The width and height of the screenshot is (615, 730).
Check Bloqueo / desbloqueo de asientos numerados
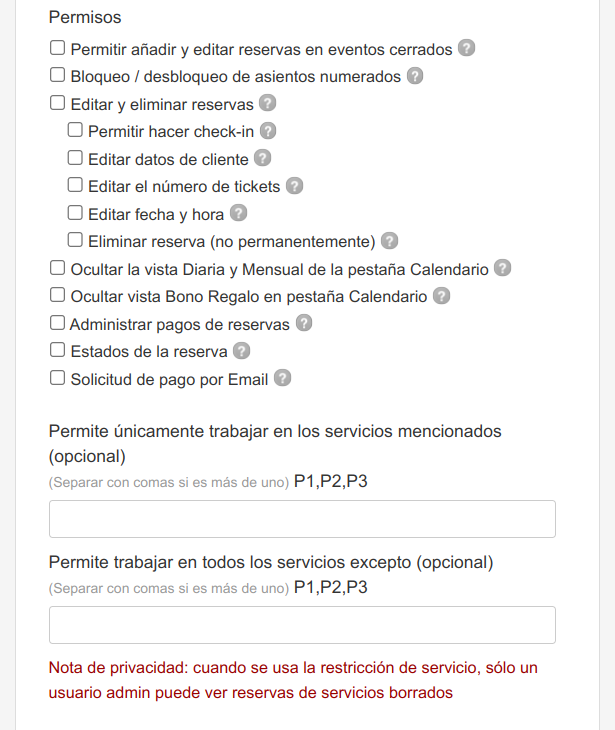click(x=57, y=75)
